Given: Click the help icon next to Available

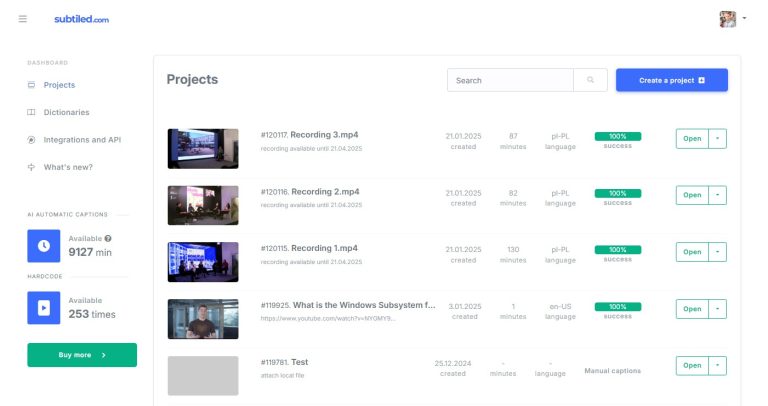Looking at the screenshot, I should point(108,238).
